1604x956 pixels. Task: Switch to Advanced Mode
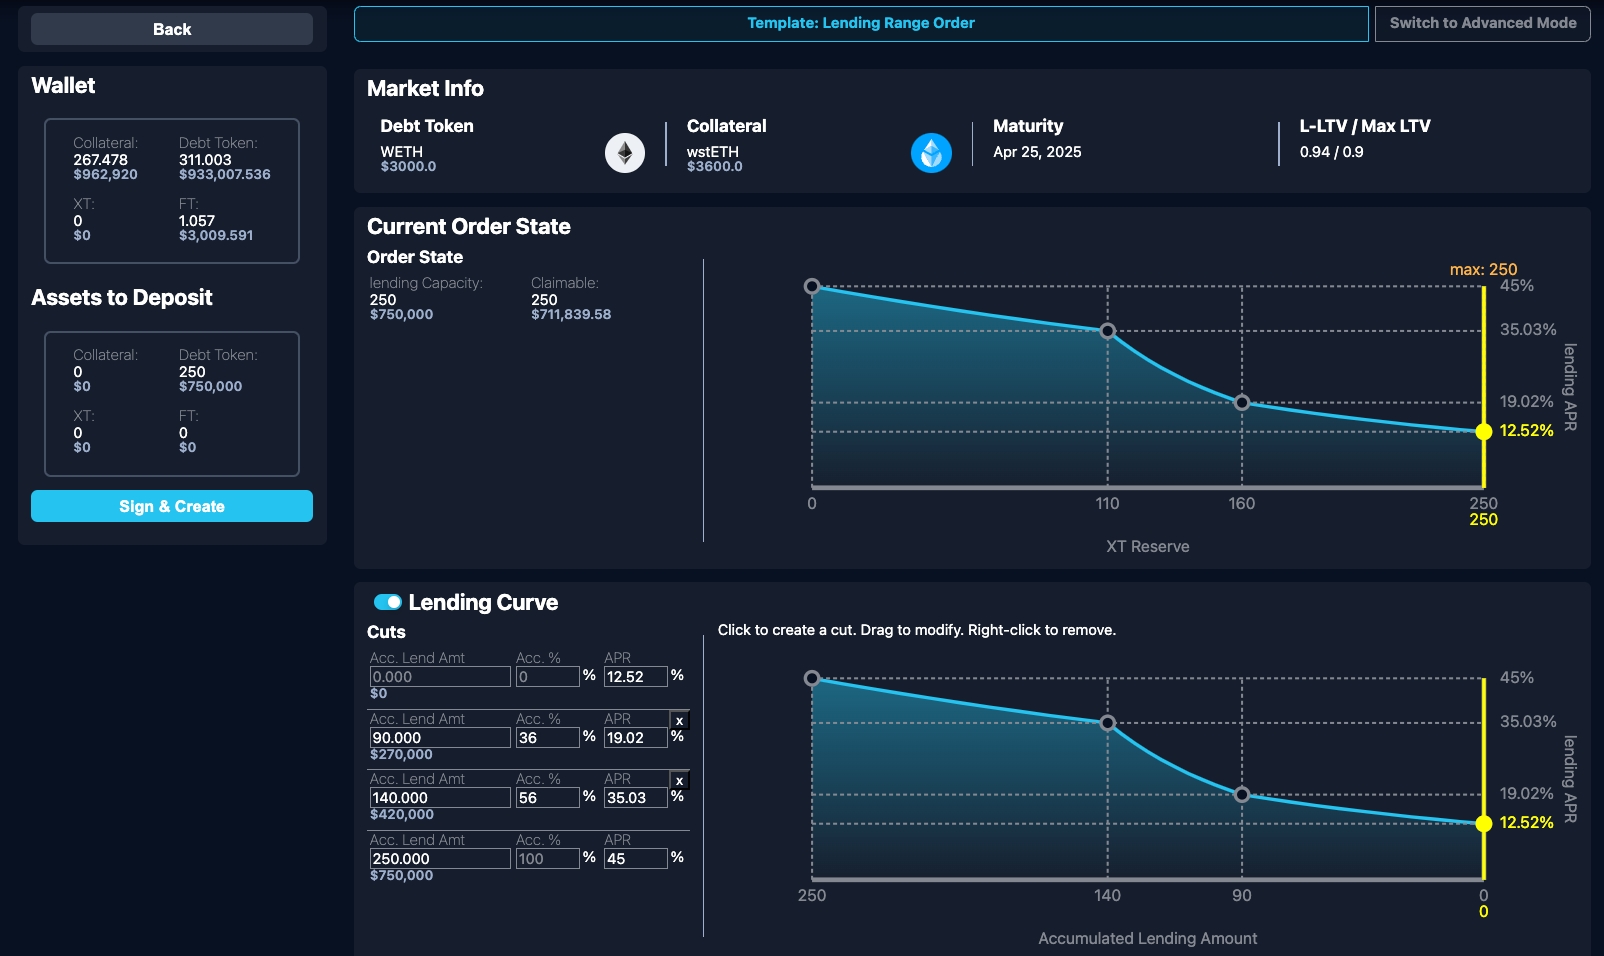coord(1482,23)
